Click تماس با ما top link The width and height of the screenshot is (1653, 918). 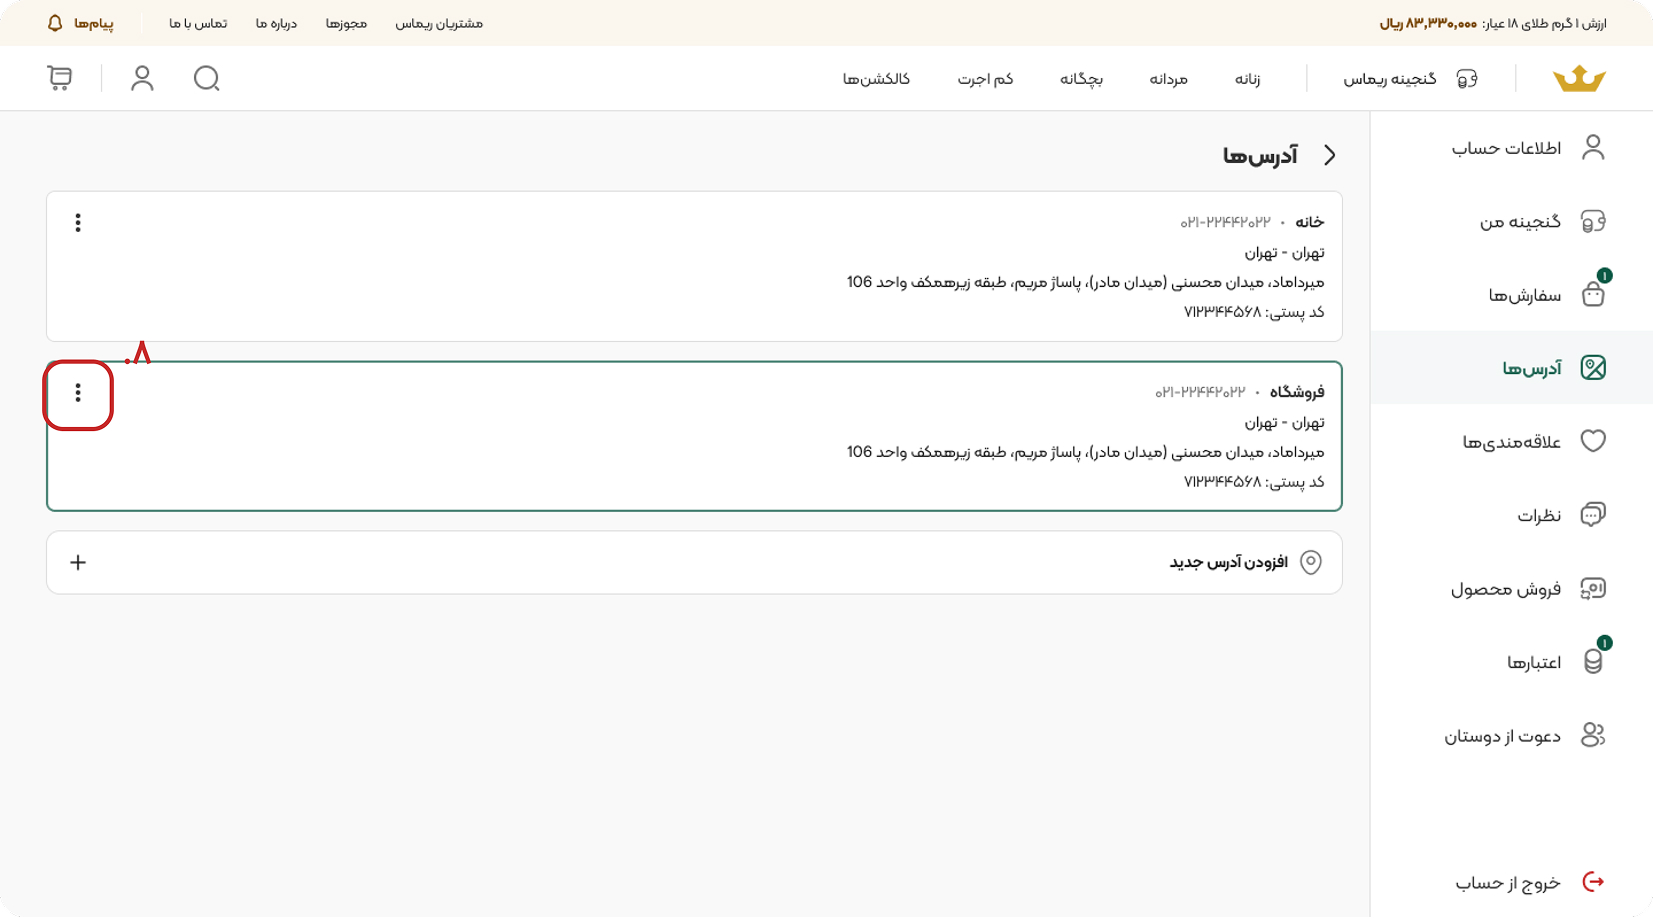tap(198, 23)
